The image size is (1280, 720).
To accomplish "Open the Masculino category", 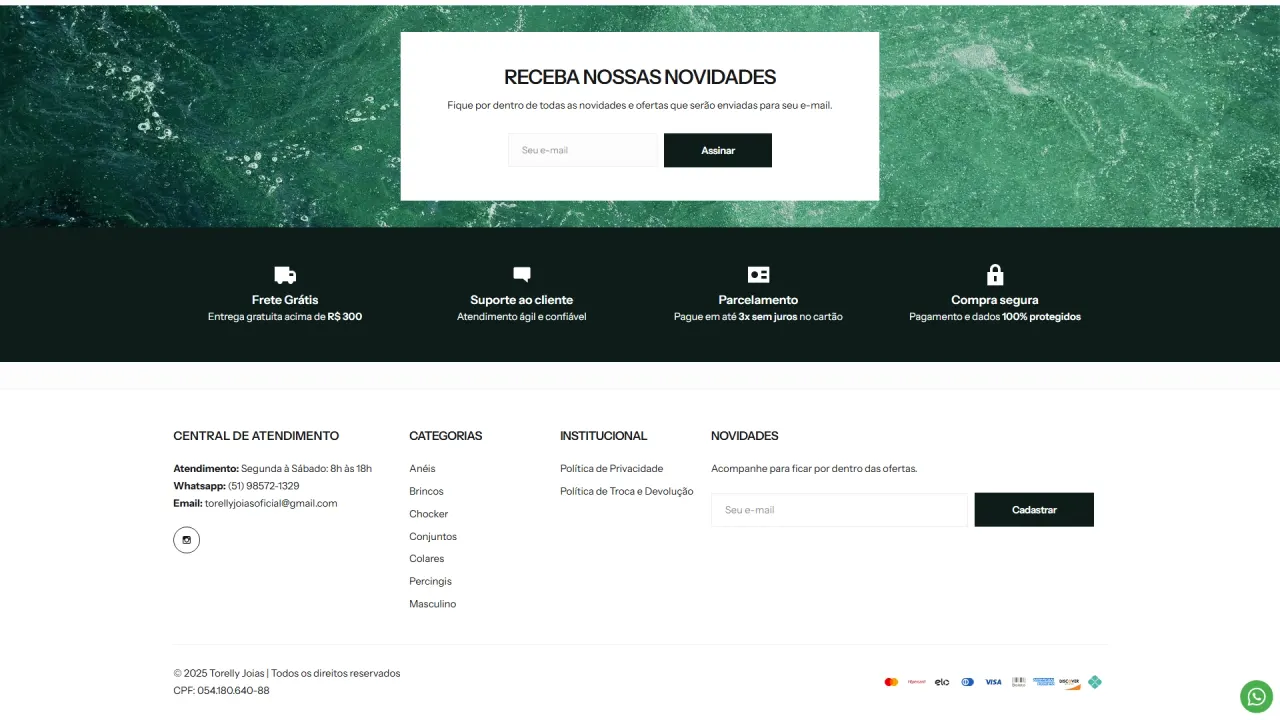I will tap(433, 604).
